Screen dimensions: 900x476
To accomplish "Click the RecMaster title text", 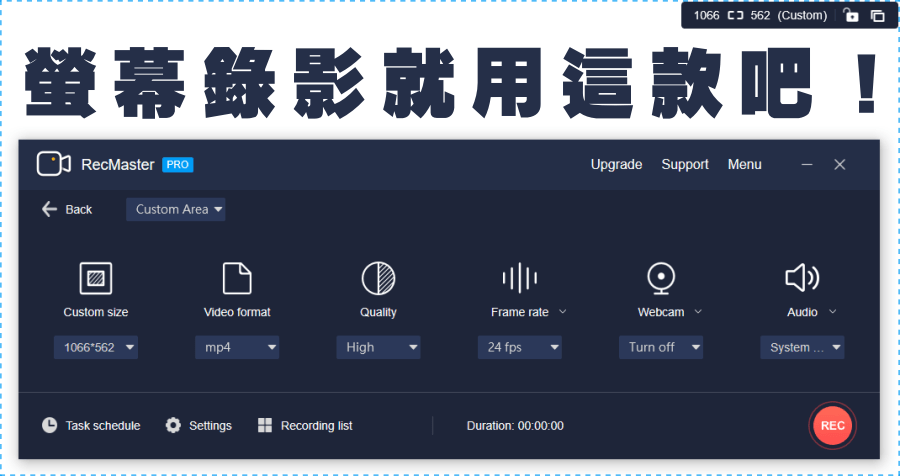I will [x=118, y=165].
